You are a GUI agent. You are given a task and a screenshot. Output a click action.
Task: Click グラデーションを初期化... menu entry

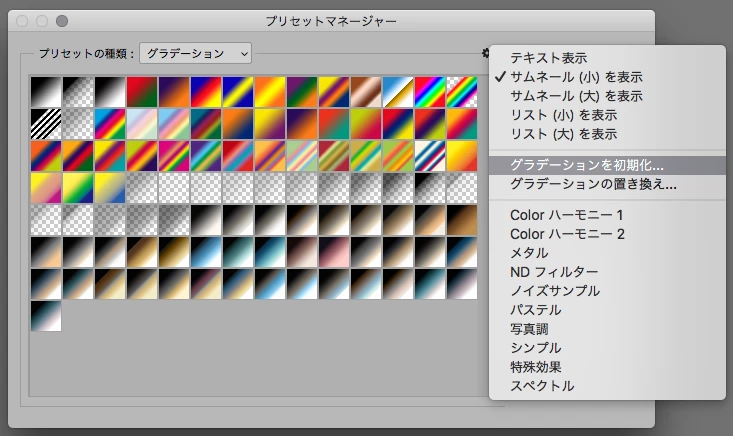[607, 165]
